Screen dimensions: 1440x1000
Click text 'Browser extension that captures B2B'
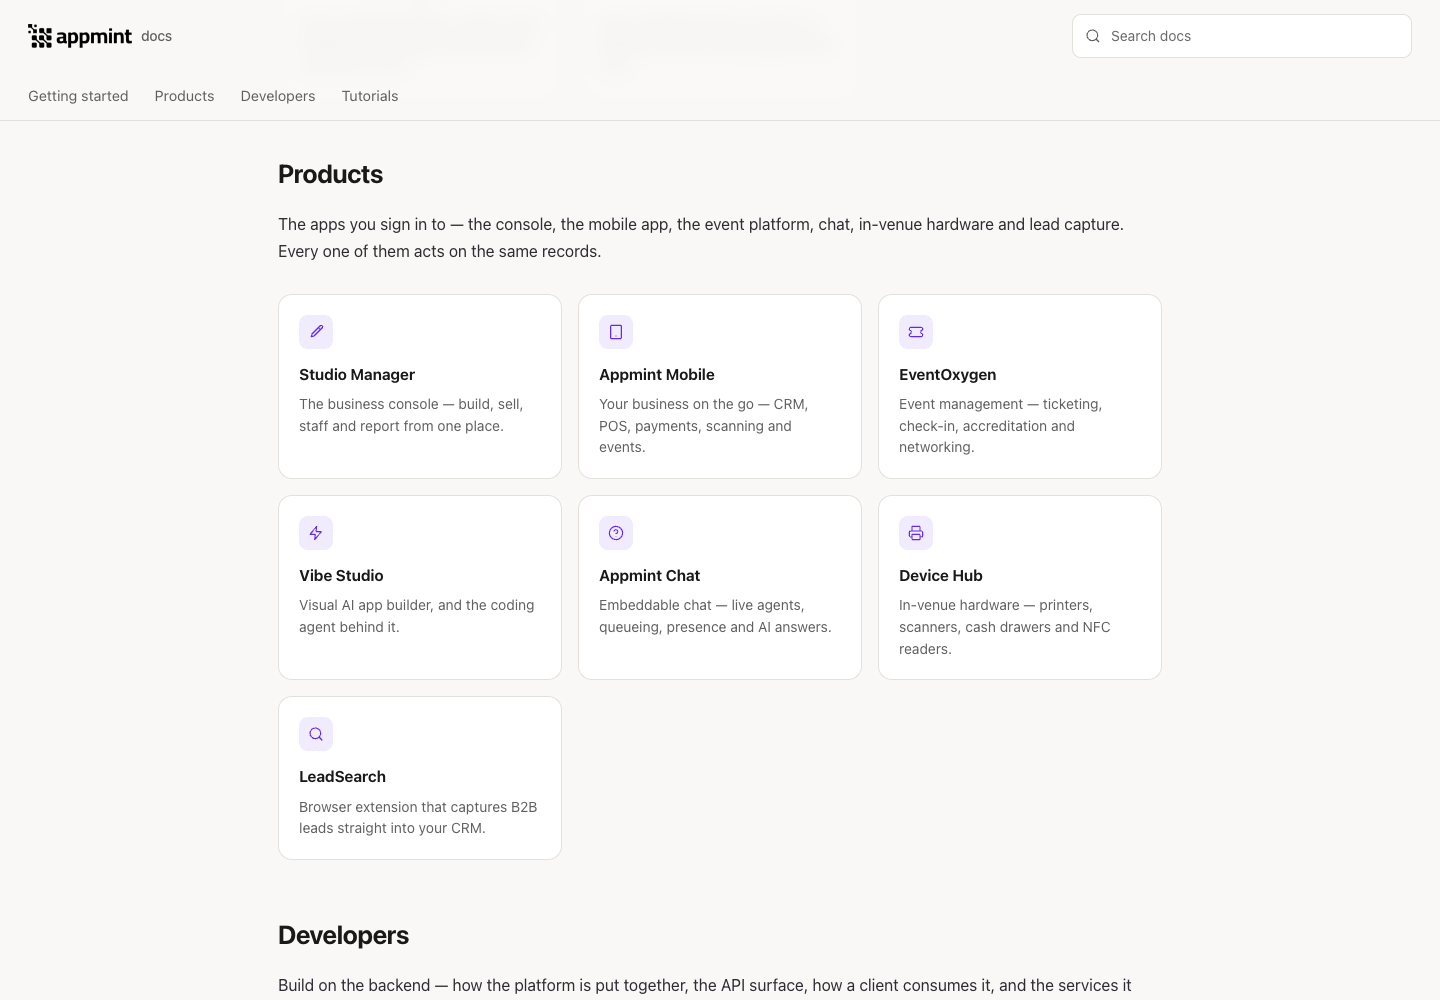pos(418,807)
